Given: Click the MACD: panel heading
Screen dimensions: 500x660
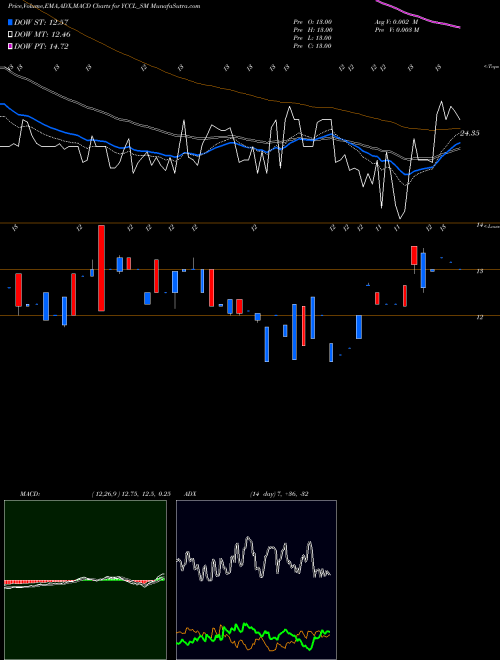Looking at the screenshot, I should [30, 494].
